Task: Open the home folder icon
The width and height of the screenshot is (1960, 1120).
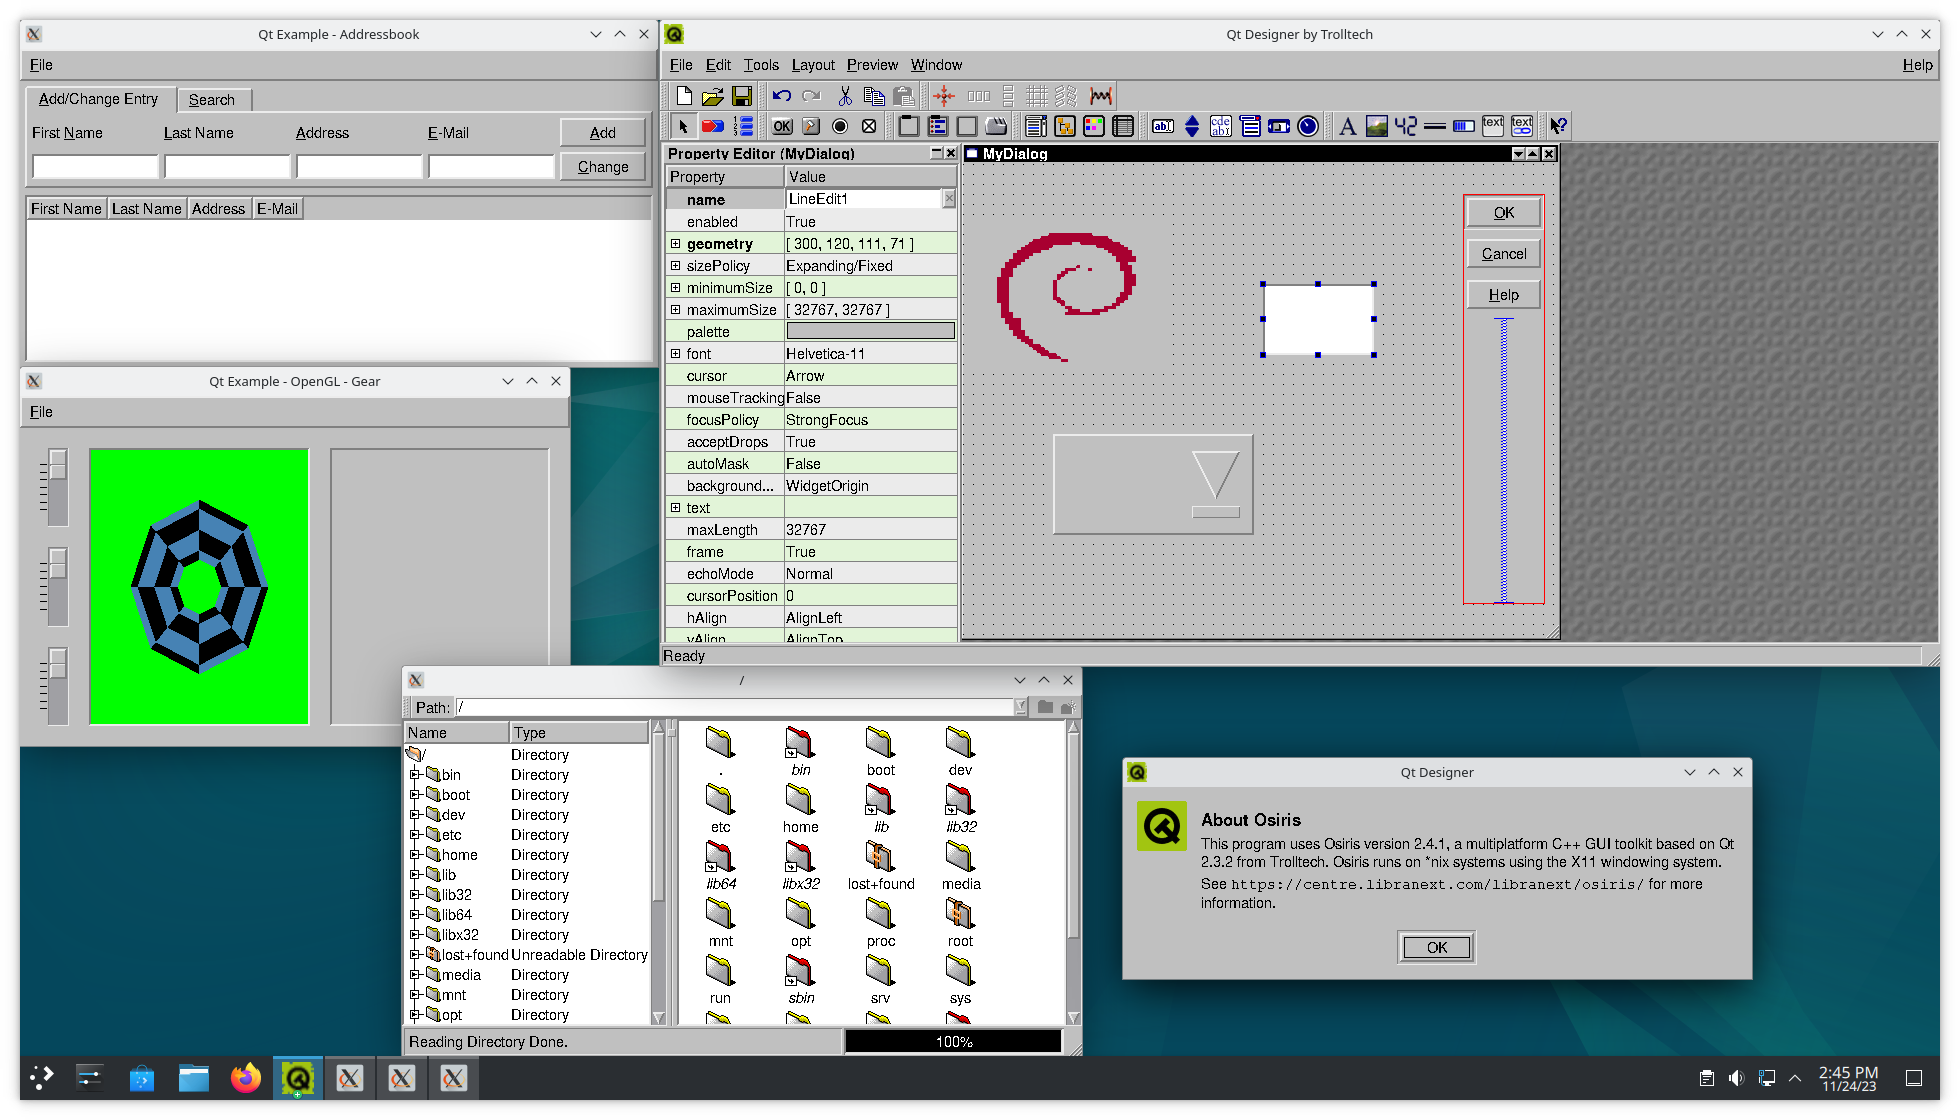Action: point(800,800)
